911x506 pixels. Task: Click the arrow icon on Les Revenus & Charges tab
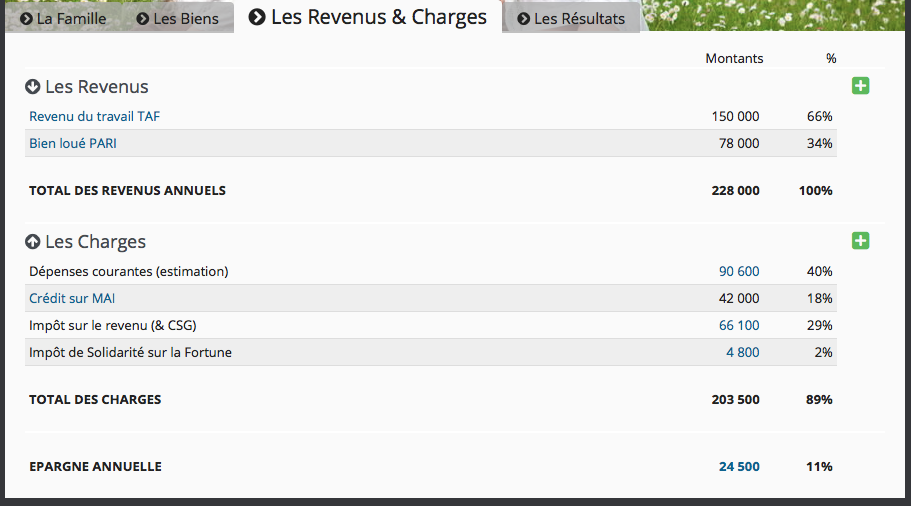pyautogui.click(x=257, y=17)
